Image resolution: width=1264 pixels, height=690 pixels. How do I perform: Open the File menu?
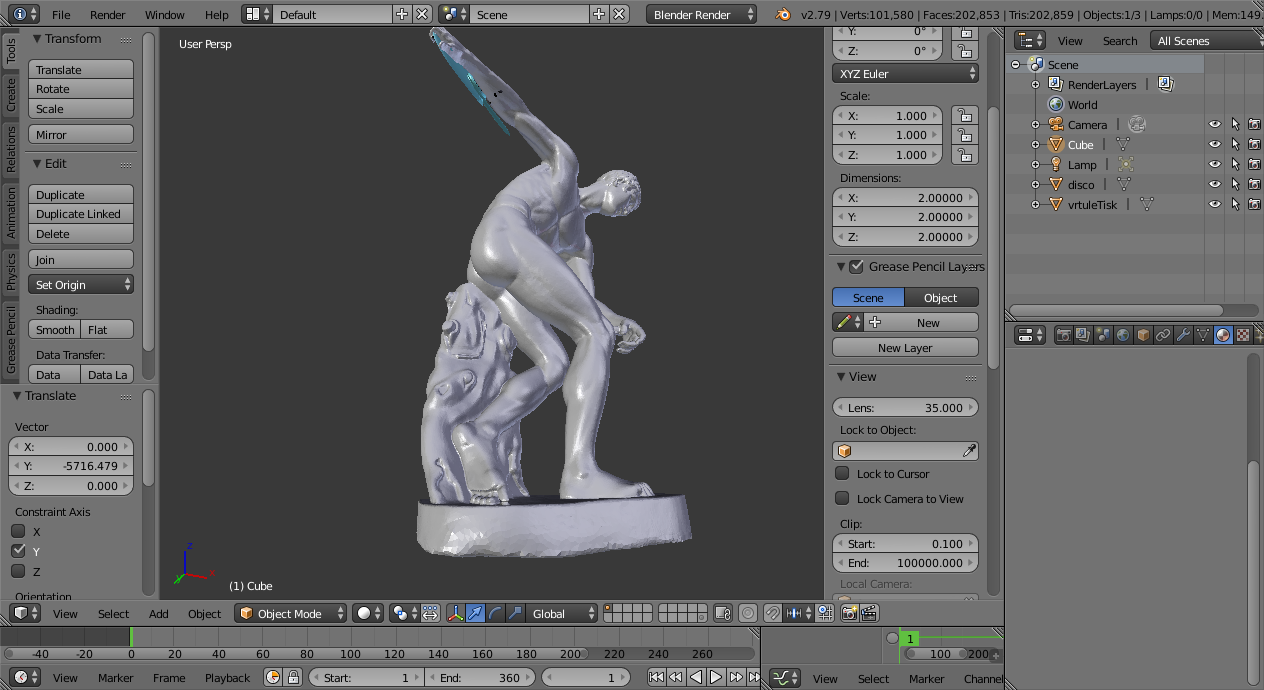pyautogui.click(x=61, y=14)
